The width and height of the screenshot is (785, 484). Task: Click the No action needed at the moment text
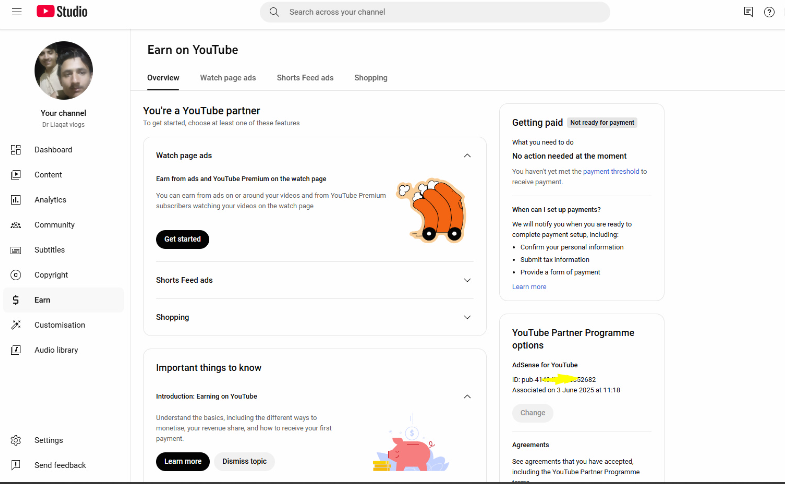[569, 156]
